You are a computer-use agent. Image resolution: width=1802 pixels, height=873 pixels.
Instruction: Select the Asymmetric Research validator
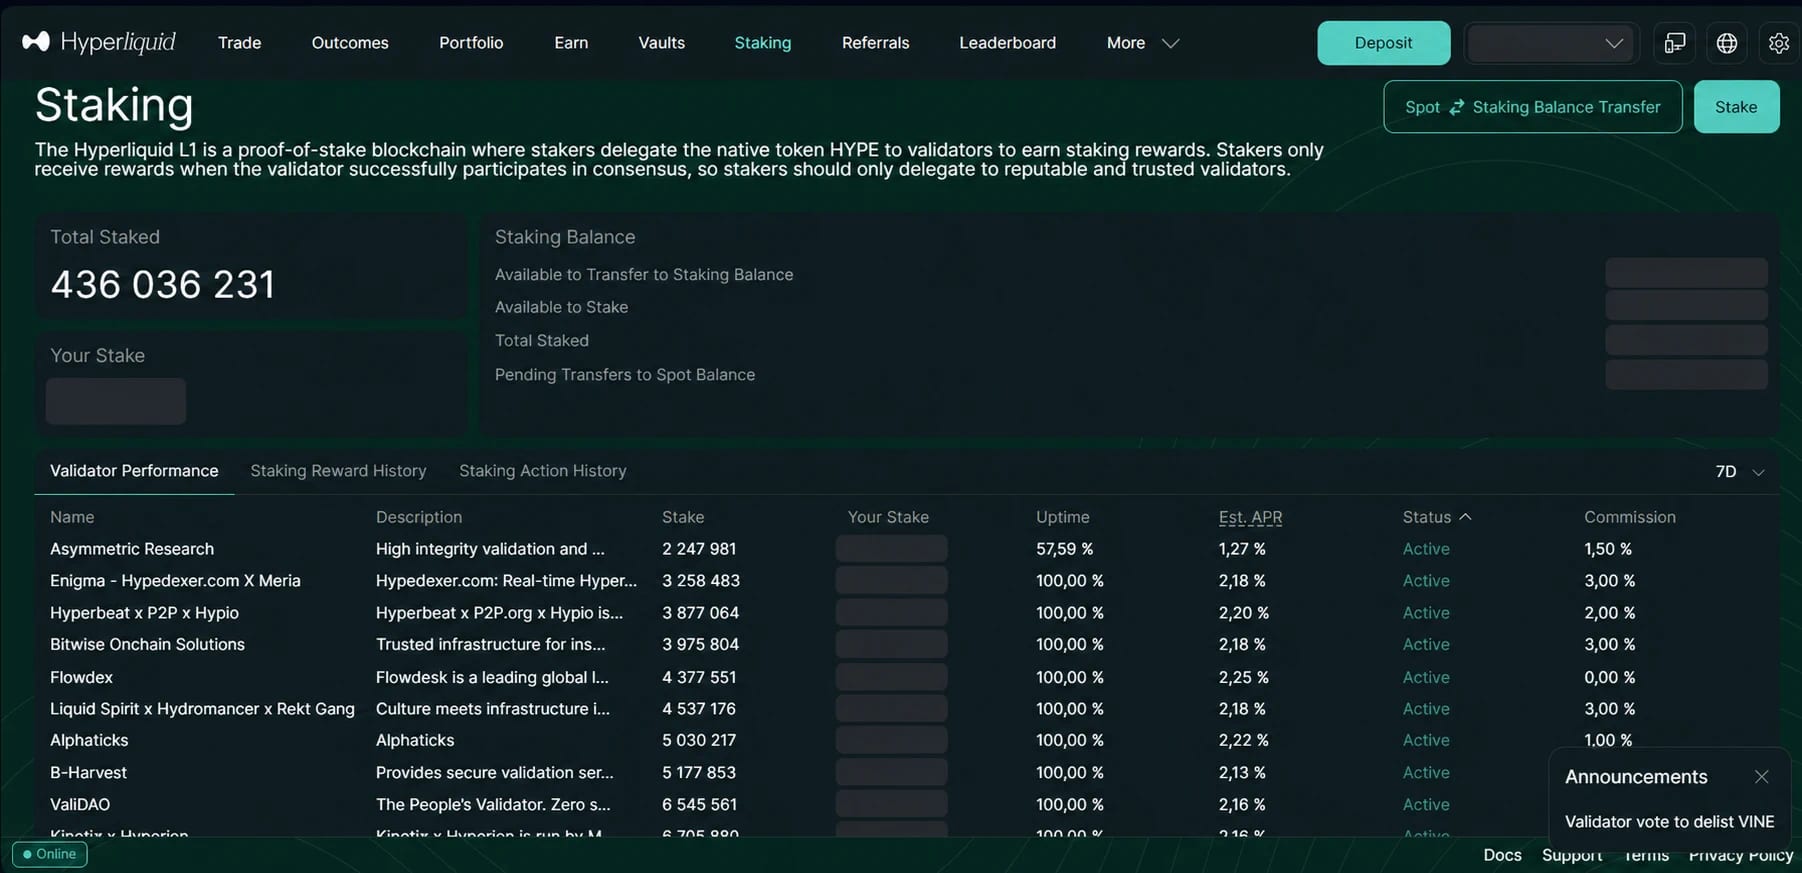point(132,549)
